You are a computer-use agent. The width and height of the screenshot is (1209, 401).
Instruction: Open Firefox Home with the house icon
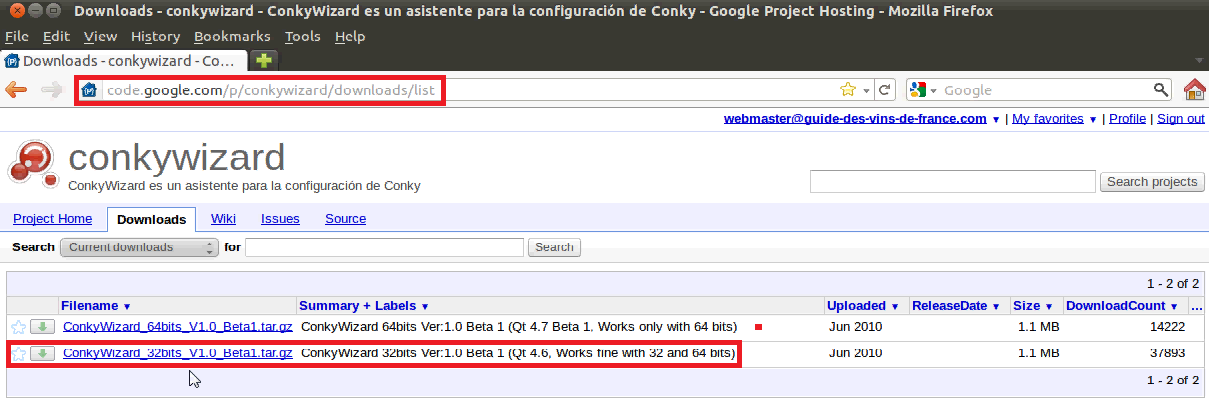[x=1194, y=90]
